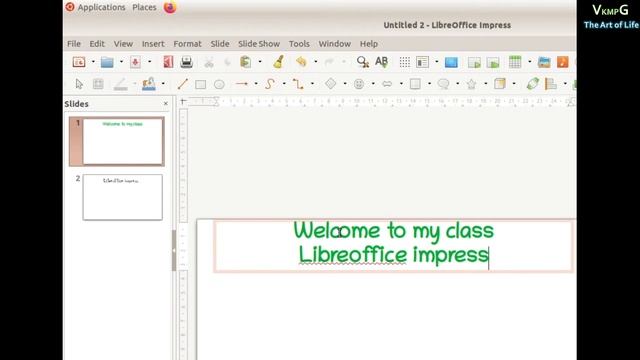This screenshot has height=360, width=640.
Task: Click the Display Views icon
Action: tap(422, 62)
